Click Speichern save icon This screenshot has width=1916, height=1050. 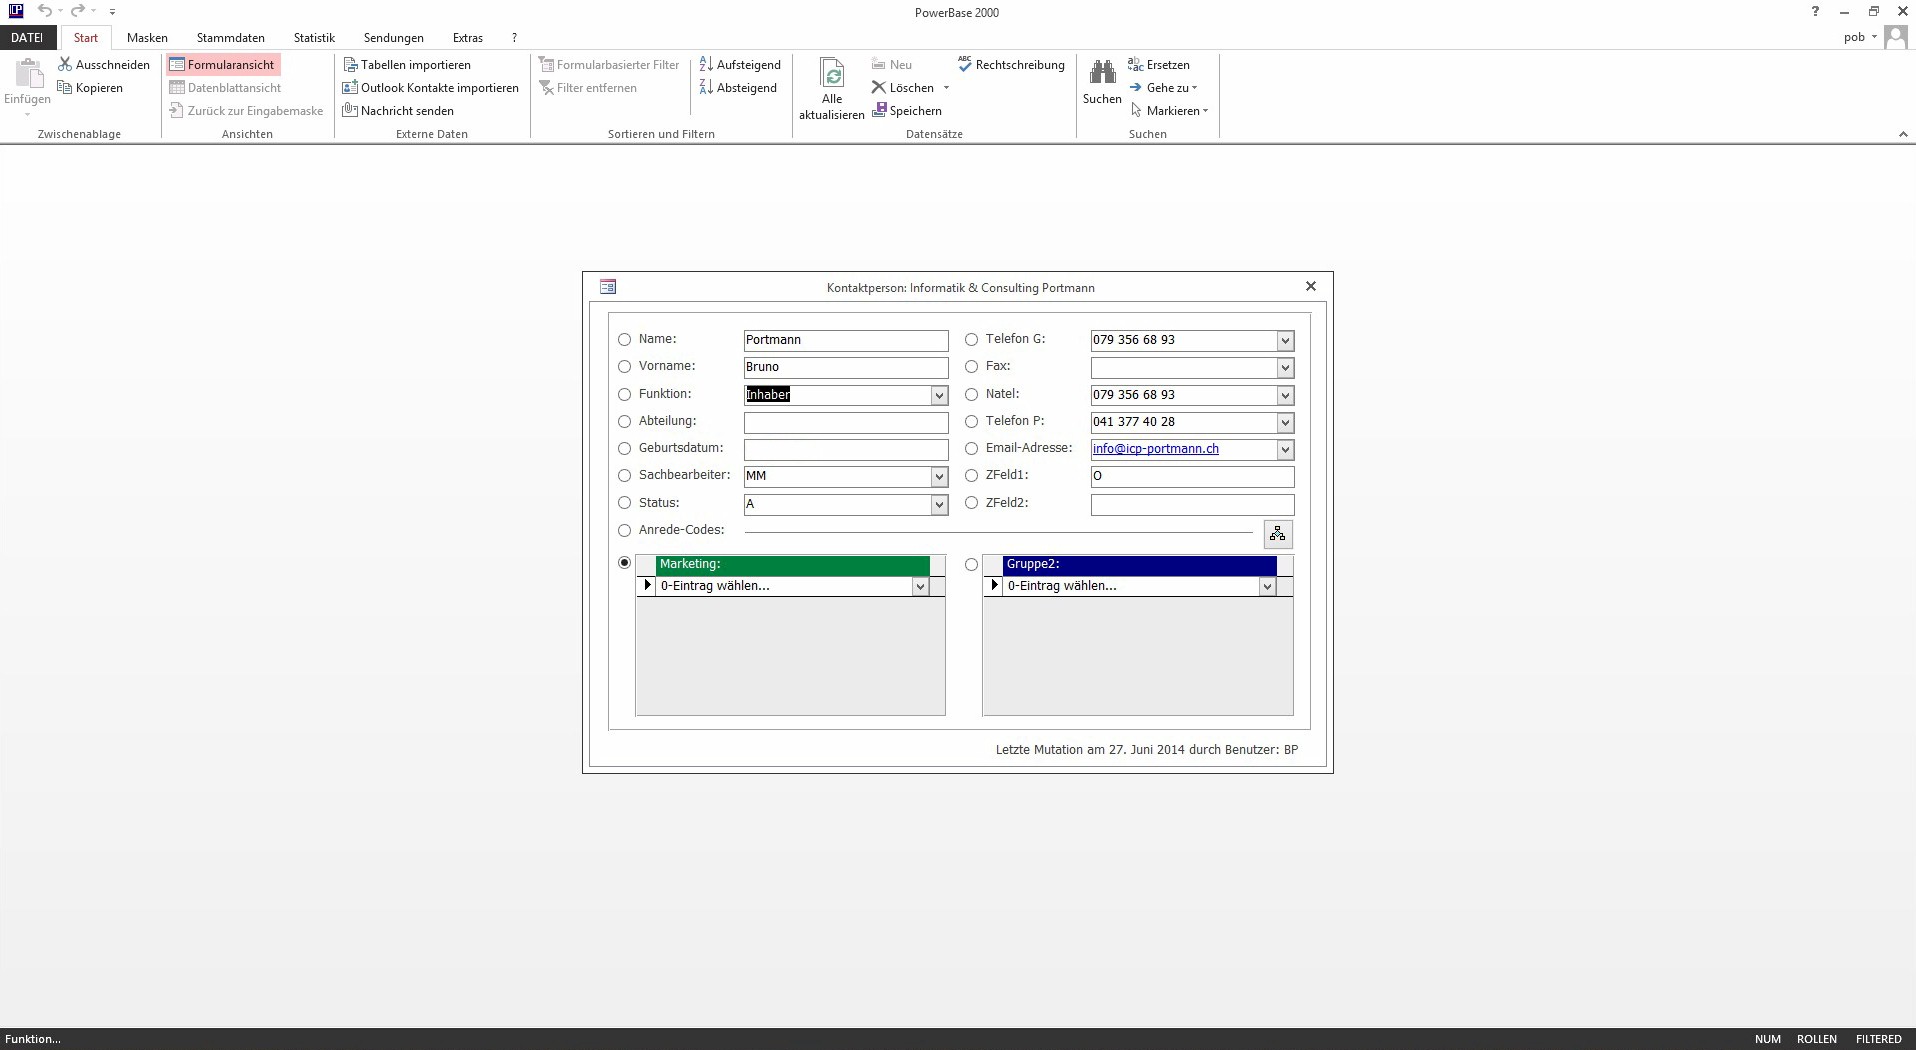[x=879, y=111]
